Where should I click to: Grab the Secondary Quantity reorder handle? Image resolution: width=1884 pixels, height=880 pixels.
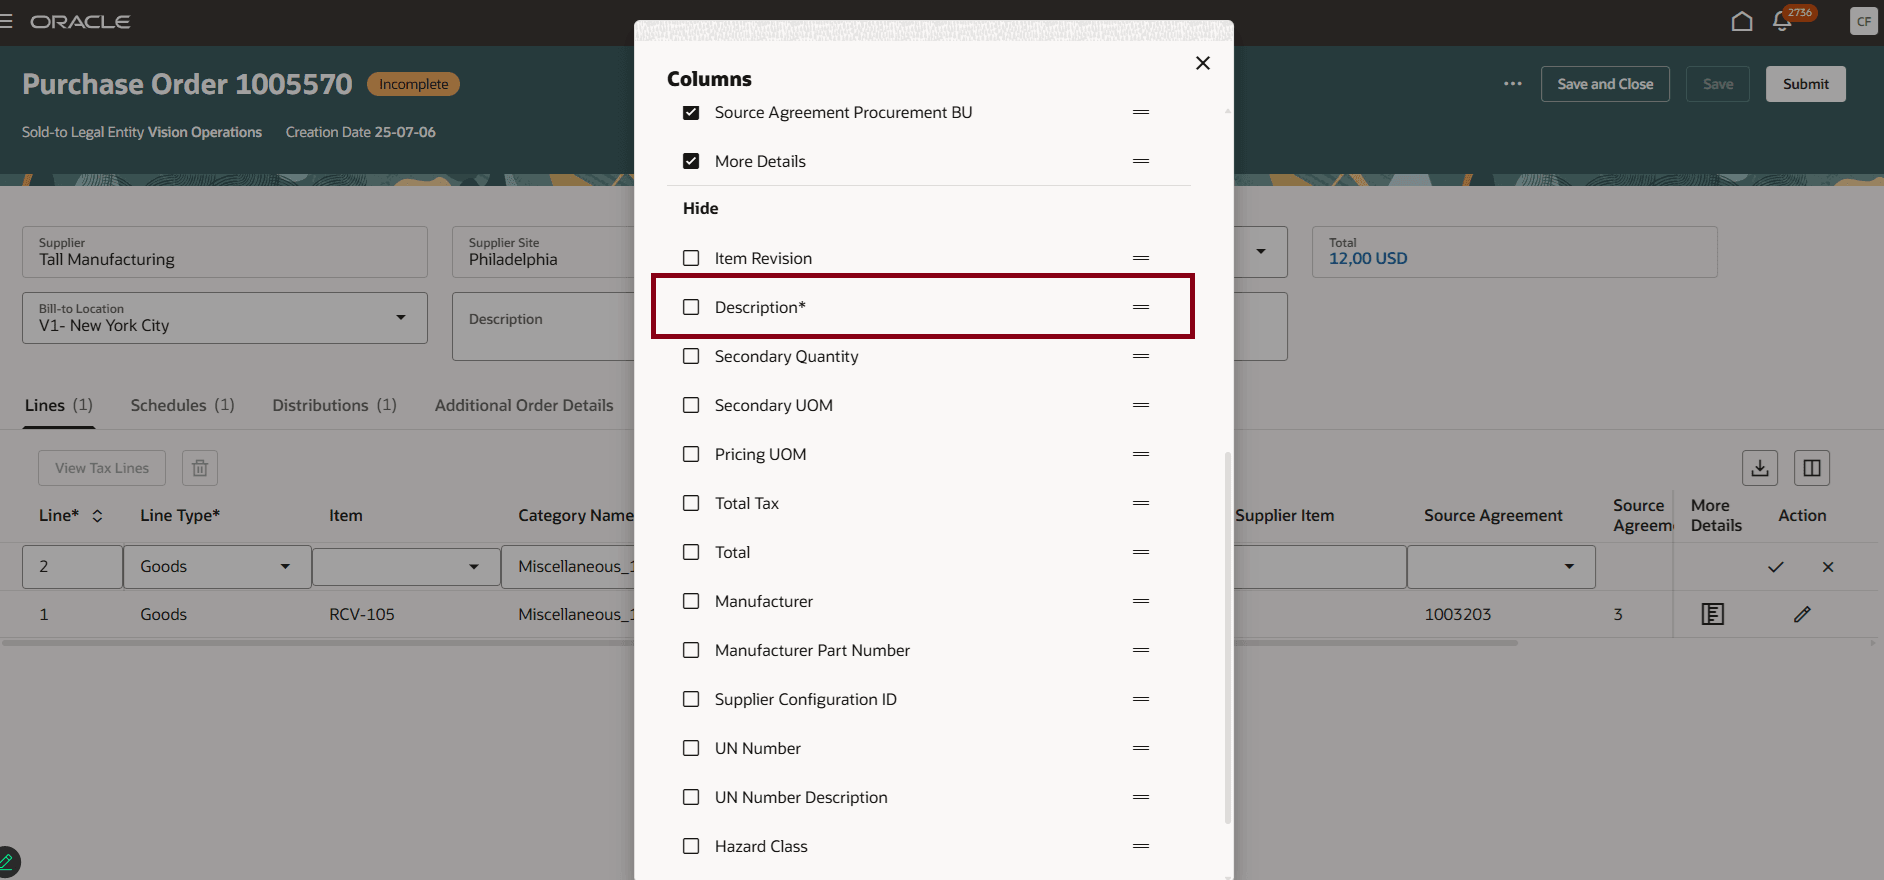click(x=1141, y=356)
